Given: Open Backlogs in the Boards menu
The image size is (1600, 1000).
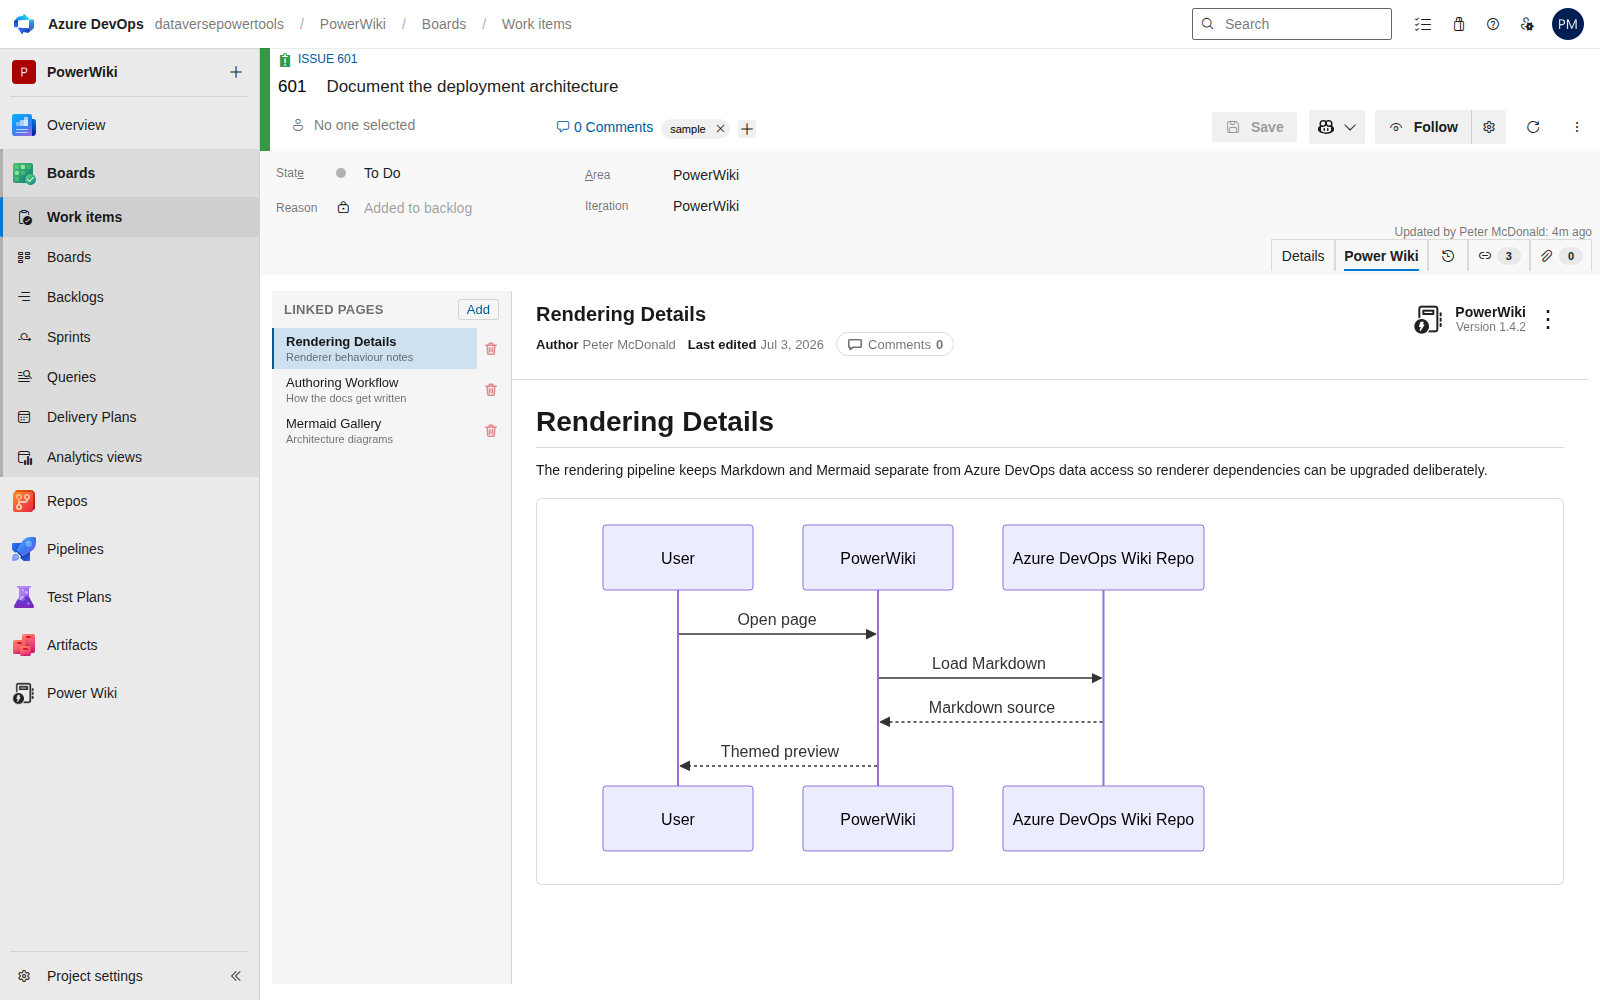Looking at the screenshot, I should point(130,297).
